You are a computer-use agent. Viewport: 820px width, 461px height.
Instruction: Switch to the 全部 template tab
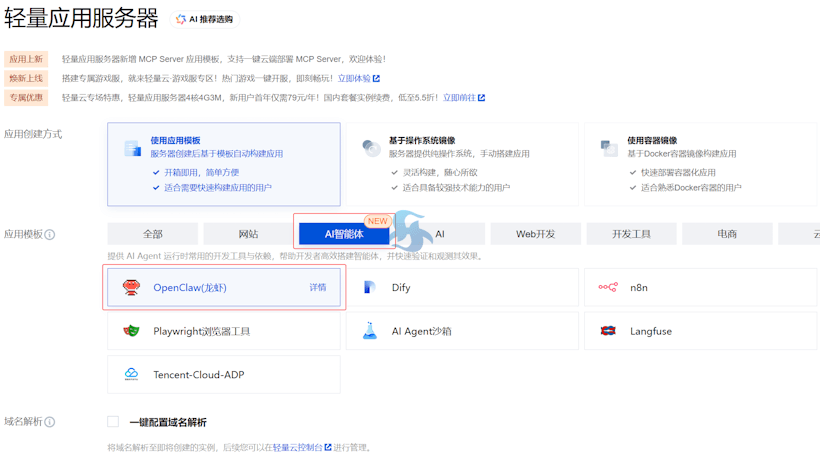tap(153, 234)
